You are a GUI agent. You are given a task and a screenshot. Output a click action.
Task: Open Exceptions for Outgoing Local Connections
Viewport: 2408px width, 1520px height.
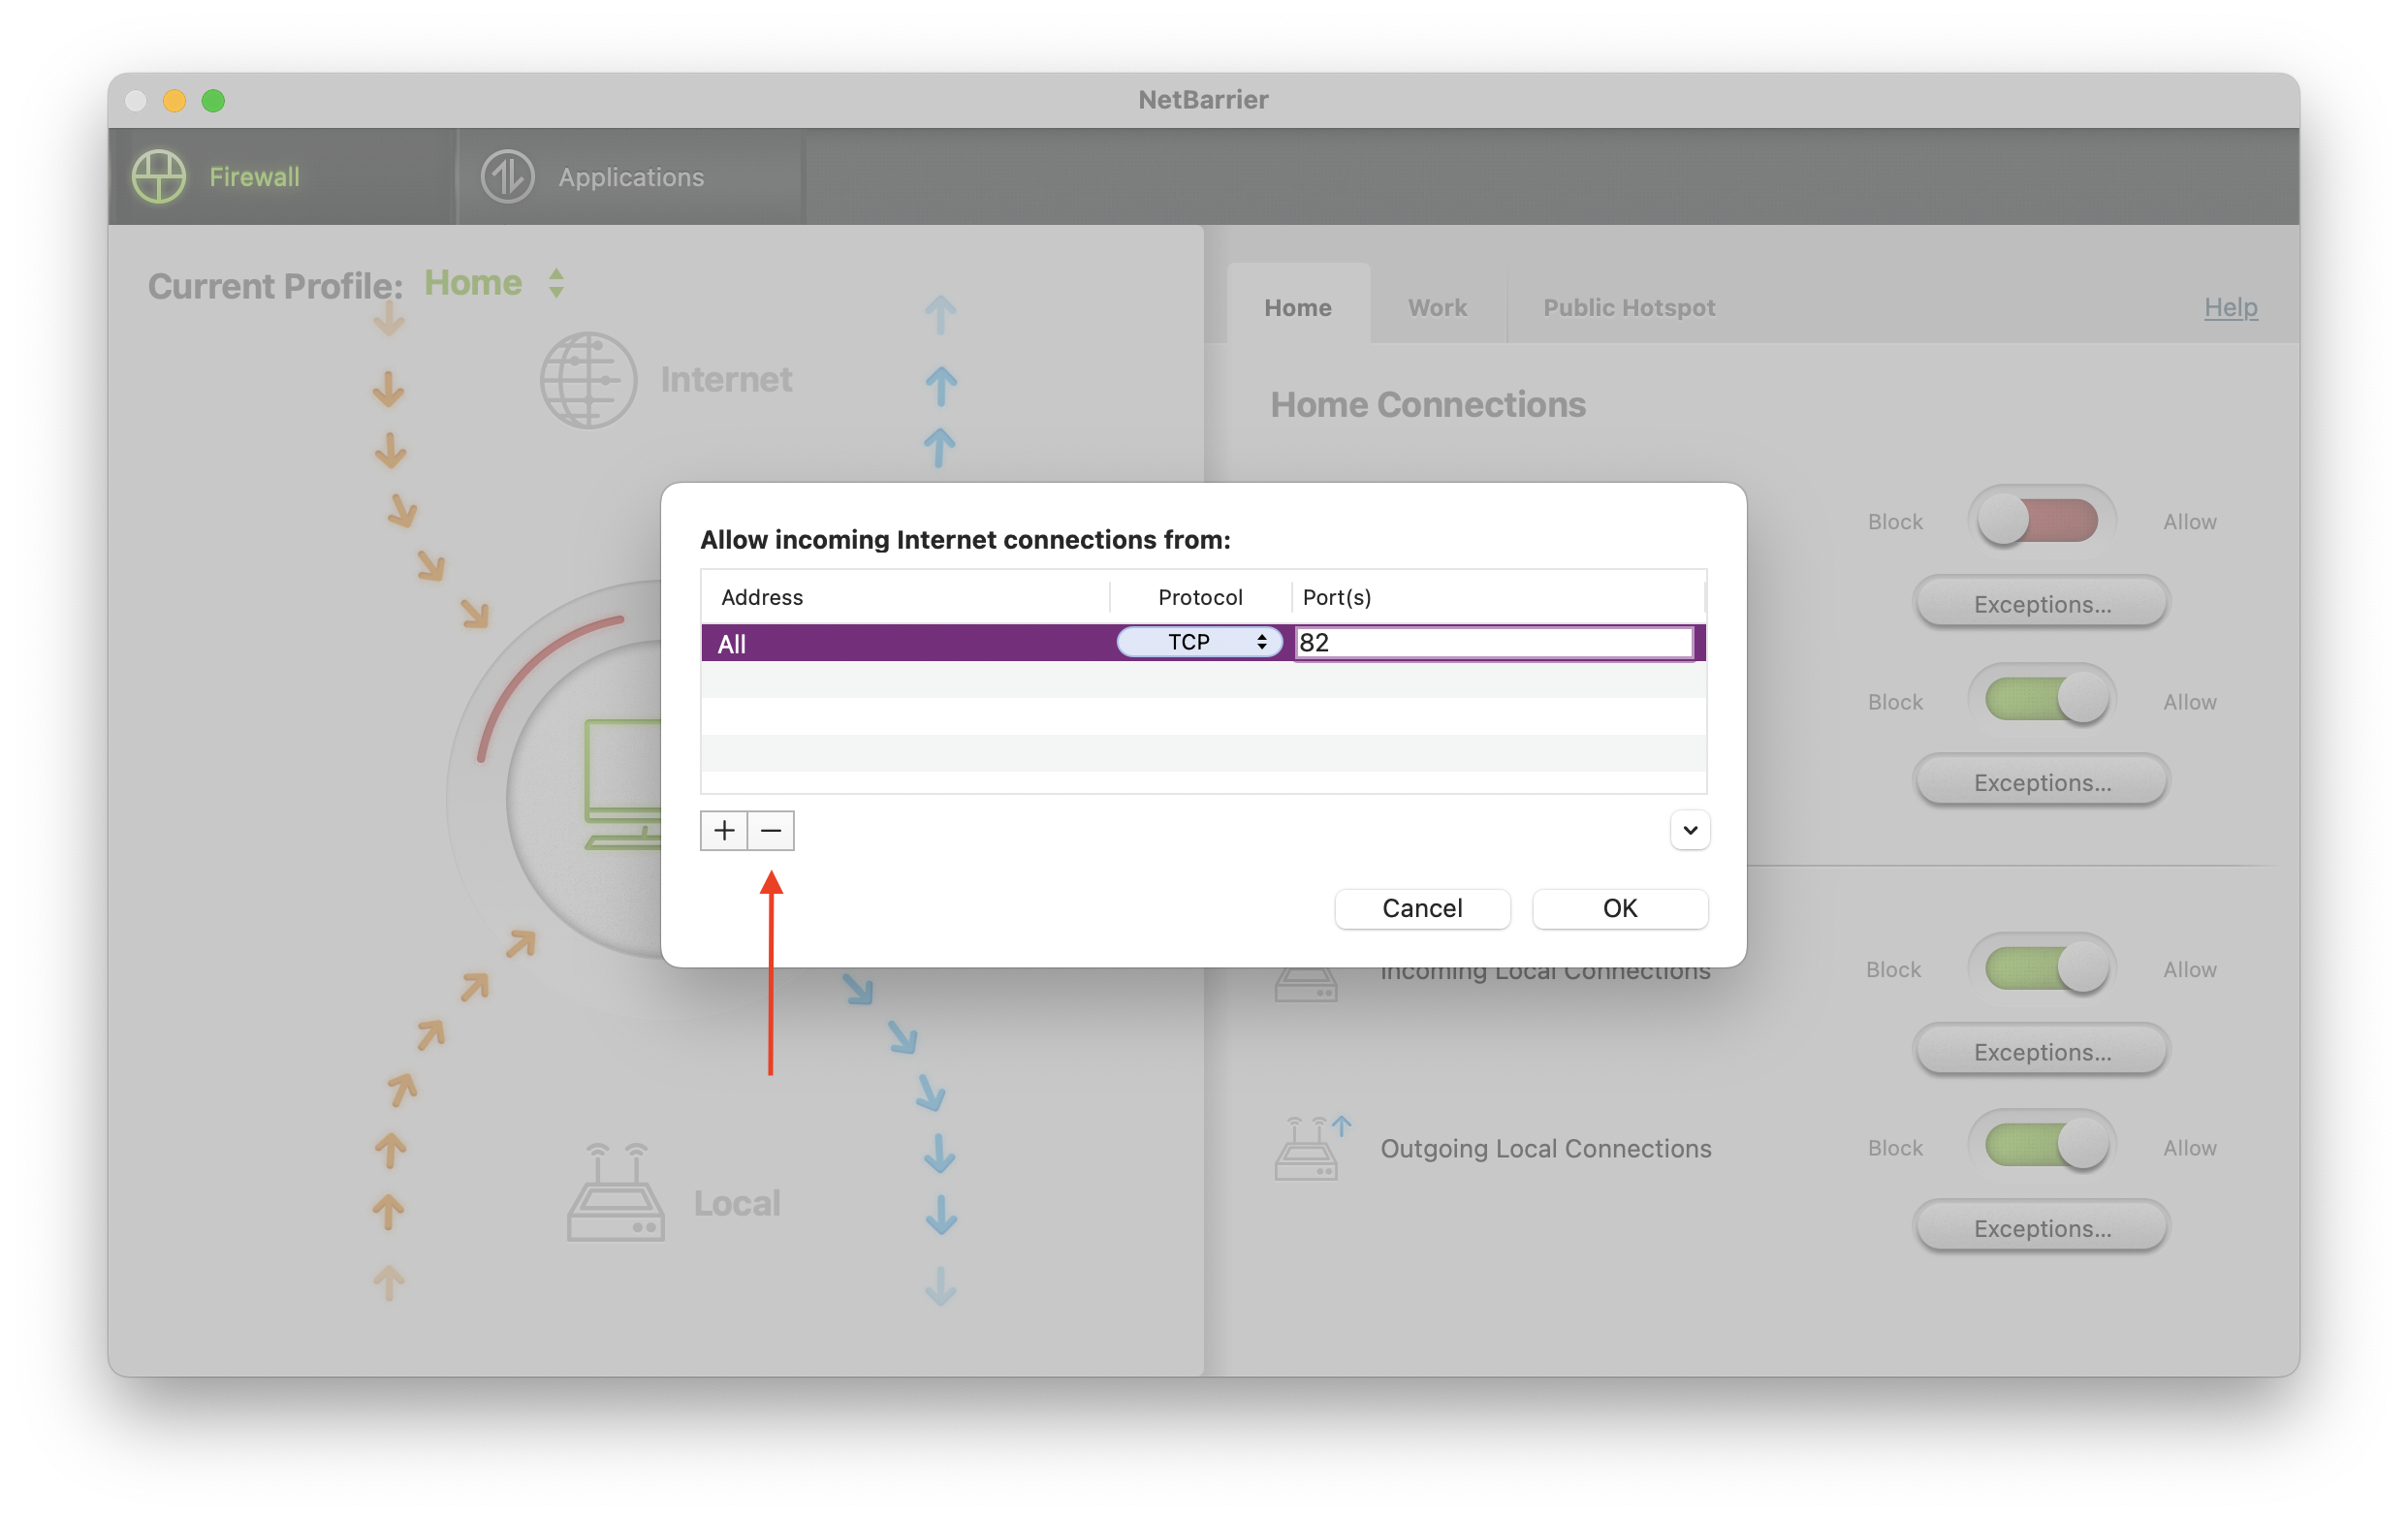click(2042, 1228)
